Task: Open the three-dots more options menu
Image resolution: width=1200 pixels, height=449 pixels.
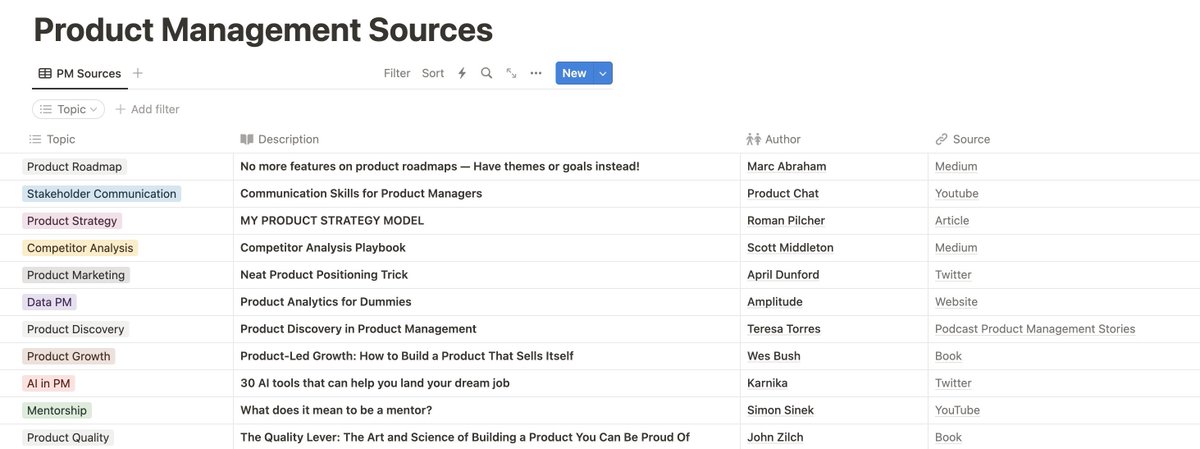Action: click(536, 73)
